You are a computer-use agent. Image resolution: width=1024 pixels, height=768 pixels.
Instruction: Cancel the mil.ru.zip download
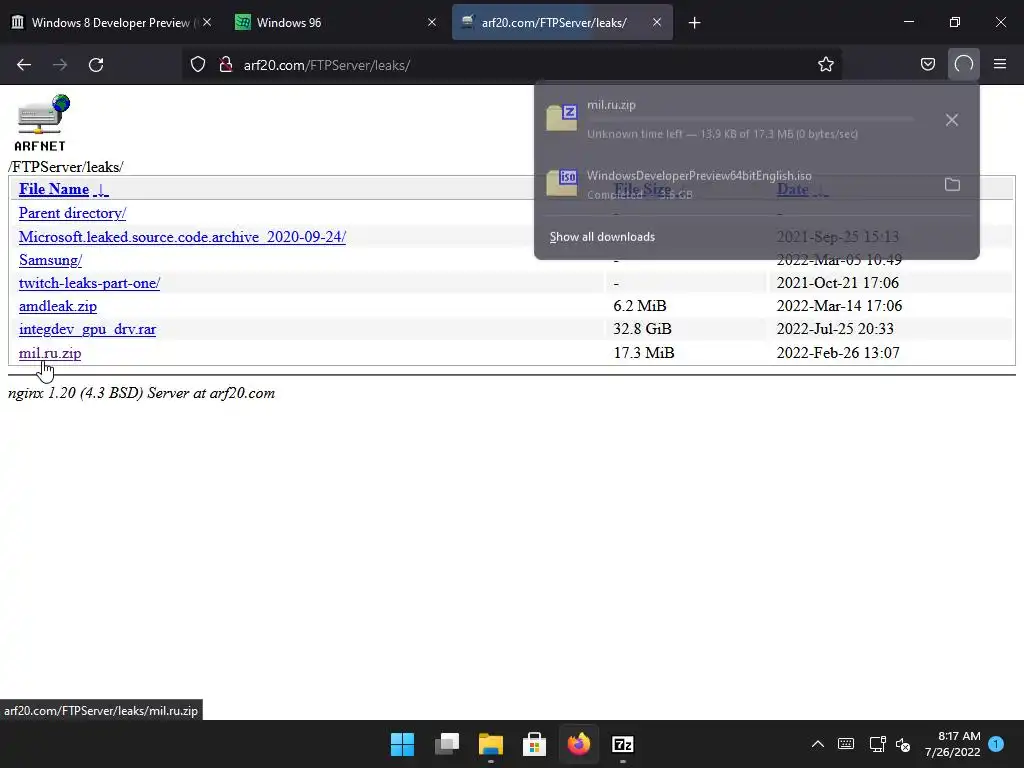point(952,120)
